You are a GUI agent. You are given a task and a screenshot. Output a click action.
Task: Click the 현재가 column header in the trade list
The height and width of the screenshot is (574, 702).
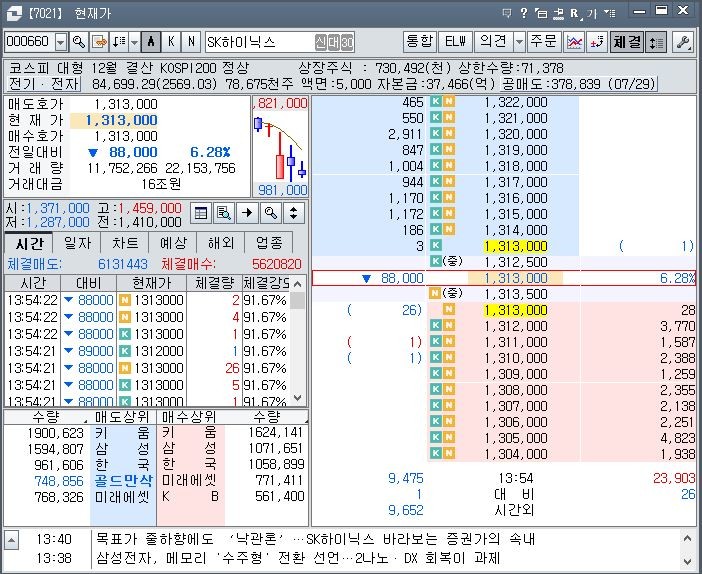coord(152,283)
